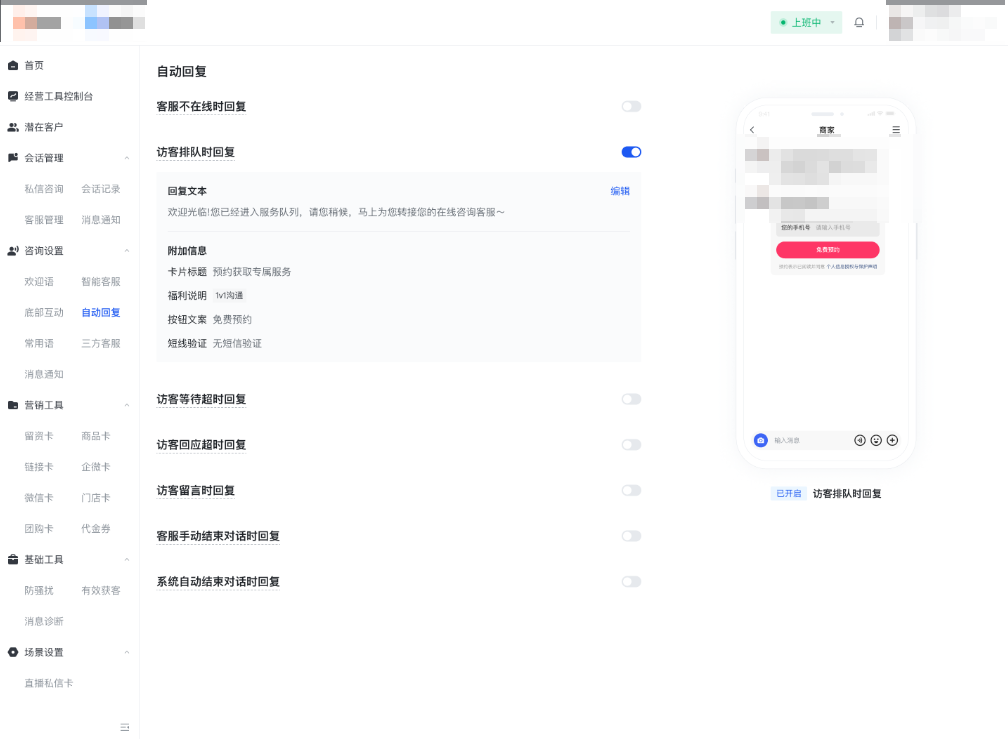Screen dimensions: 1008x739
Task: Toggle on 系统自动结束对话时回复
Action: (x=631, y=581)
